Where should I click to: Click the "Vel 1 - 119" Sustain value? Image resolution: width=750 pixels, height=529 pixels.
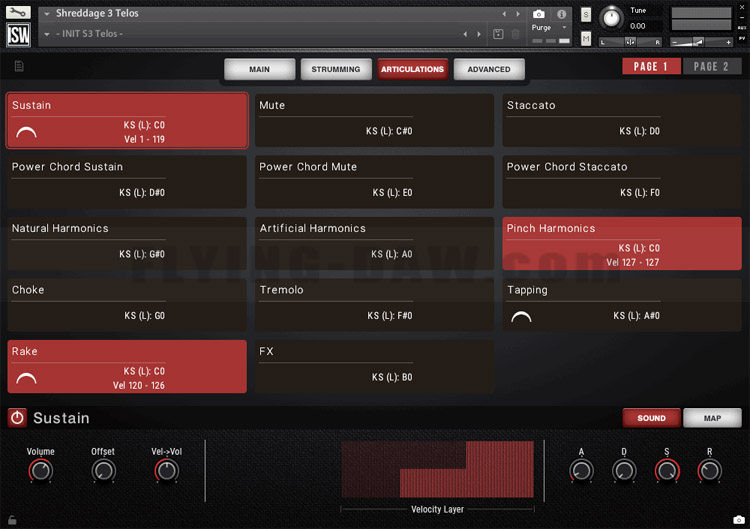coord(144,139)
